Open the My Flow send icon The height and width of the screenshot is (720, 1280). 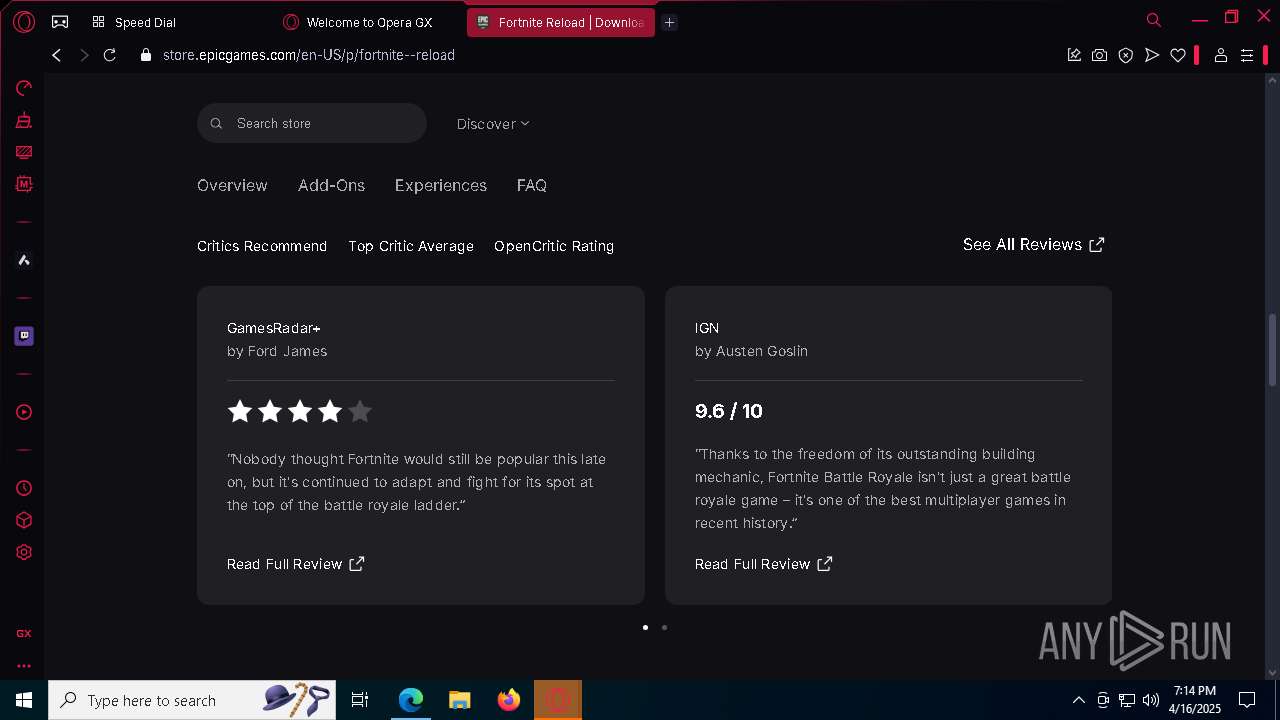pos(1152,55)
